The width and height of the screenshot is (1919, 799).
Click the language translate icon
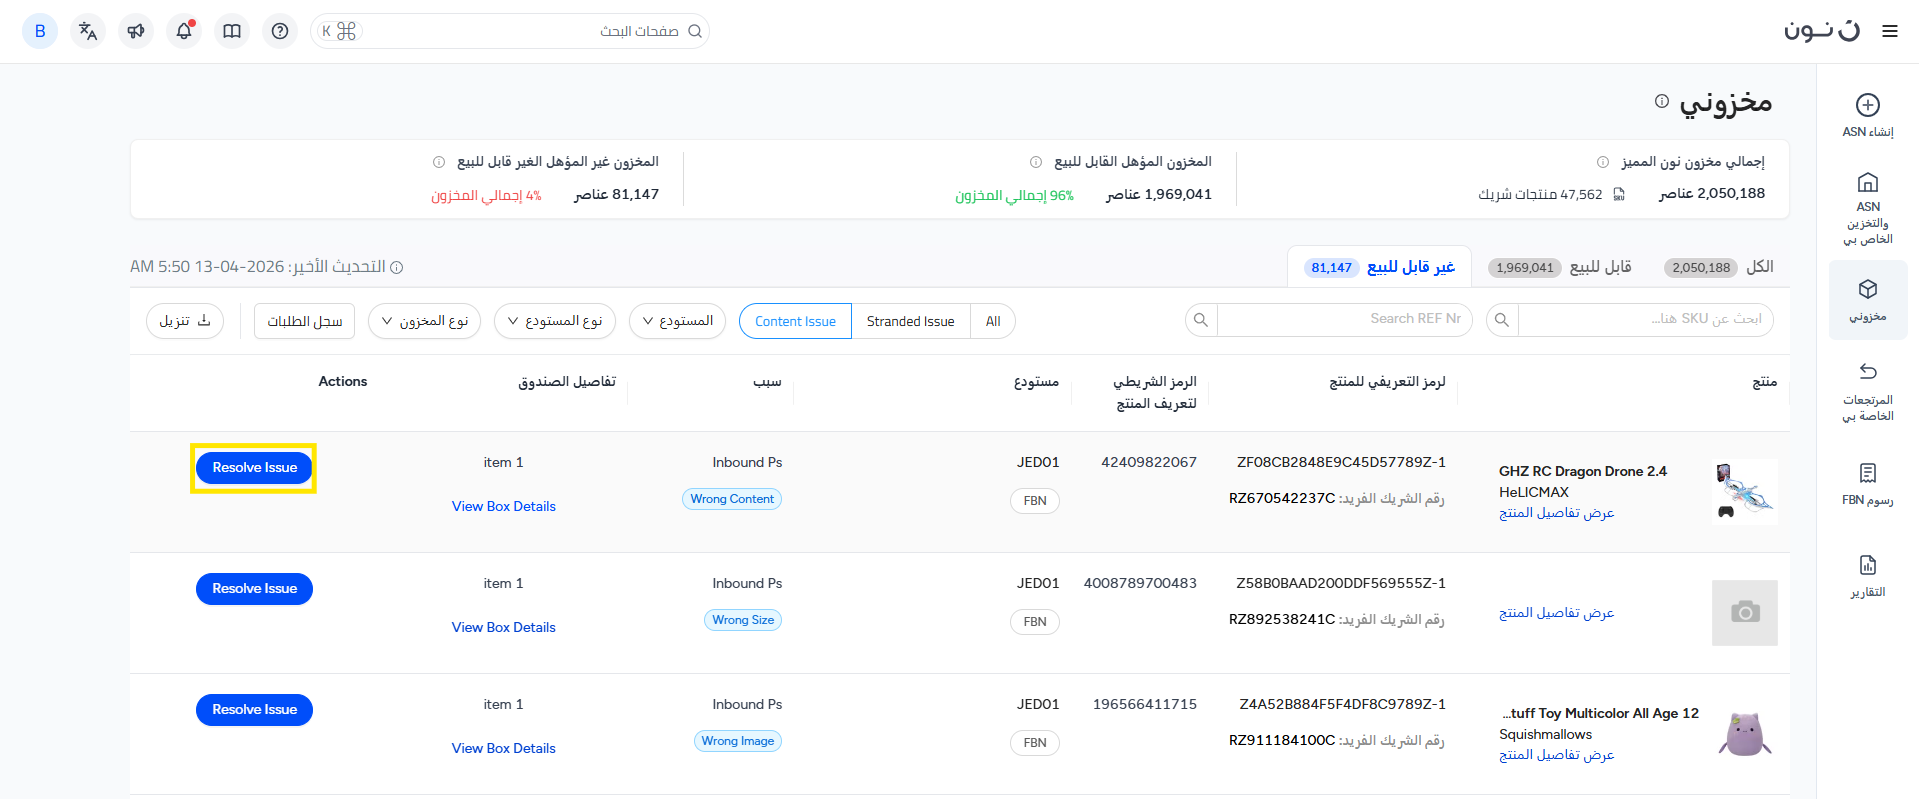click(88, 31)
